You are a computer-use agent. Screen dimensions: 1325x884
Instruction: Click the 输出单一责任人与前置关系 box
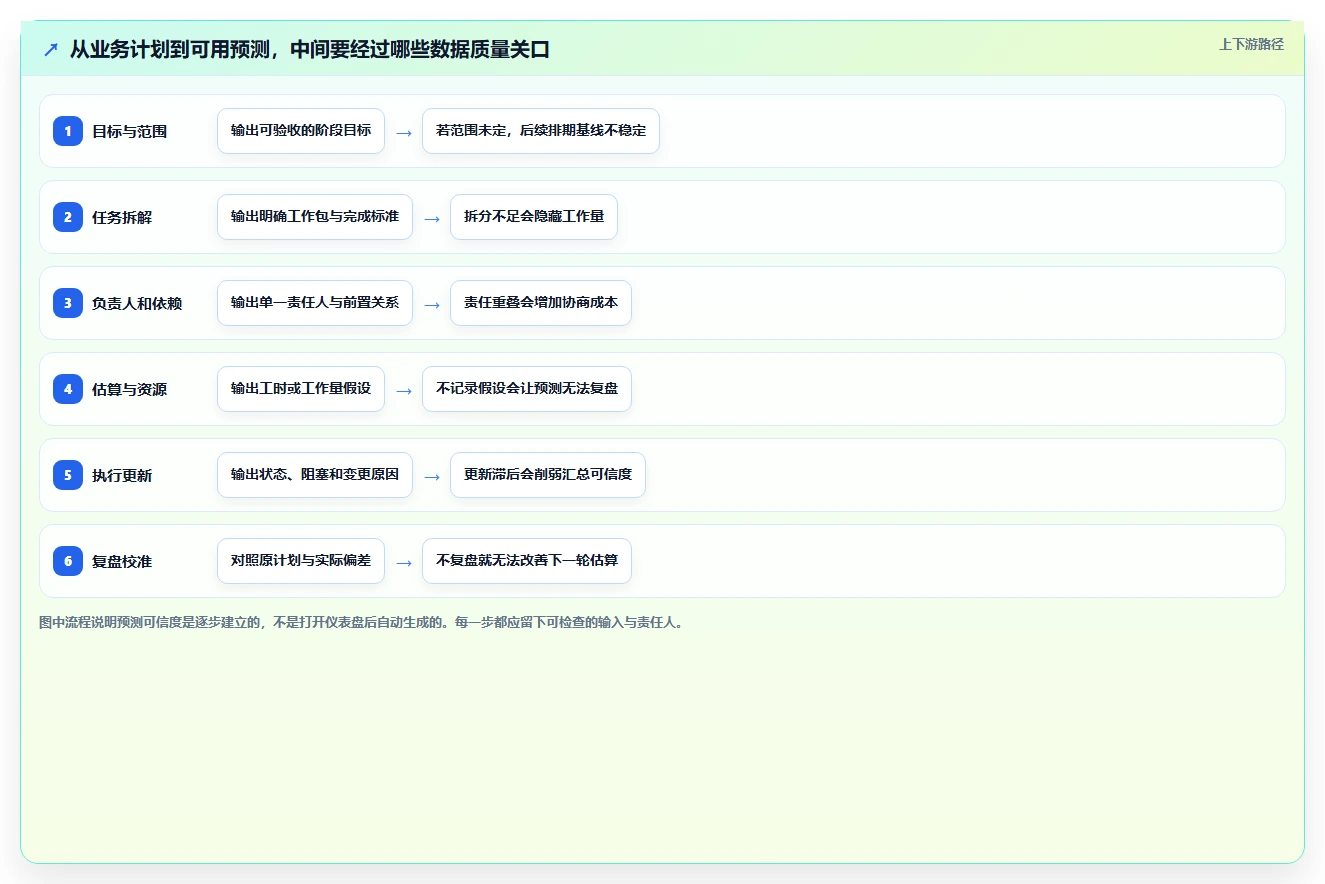tap(315, 303)
